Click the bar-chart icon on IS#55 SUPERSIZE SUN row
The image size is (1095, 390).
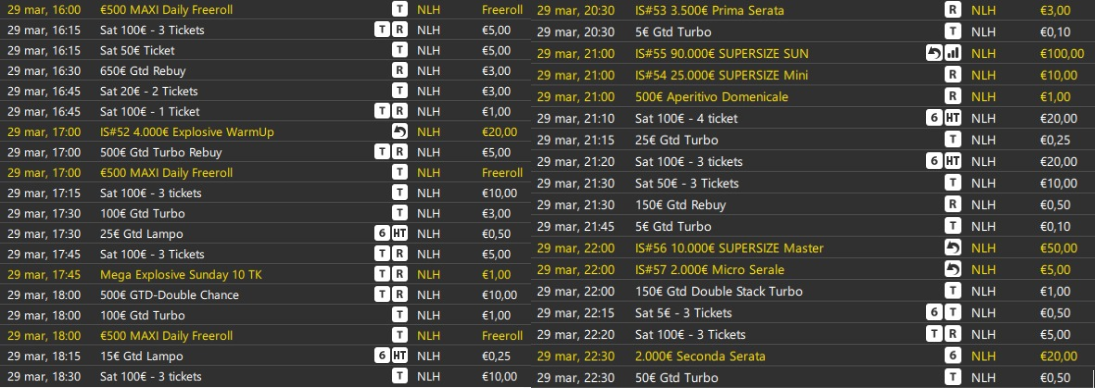click(x=953, y=54)
